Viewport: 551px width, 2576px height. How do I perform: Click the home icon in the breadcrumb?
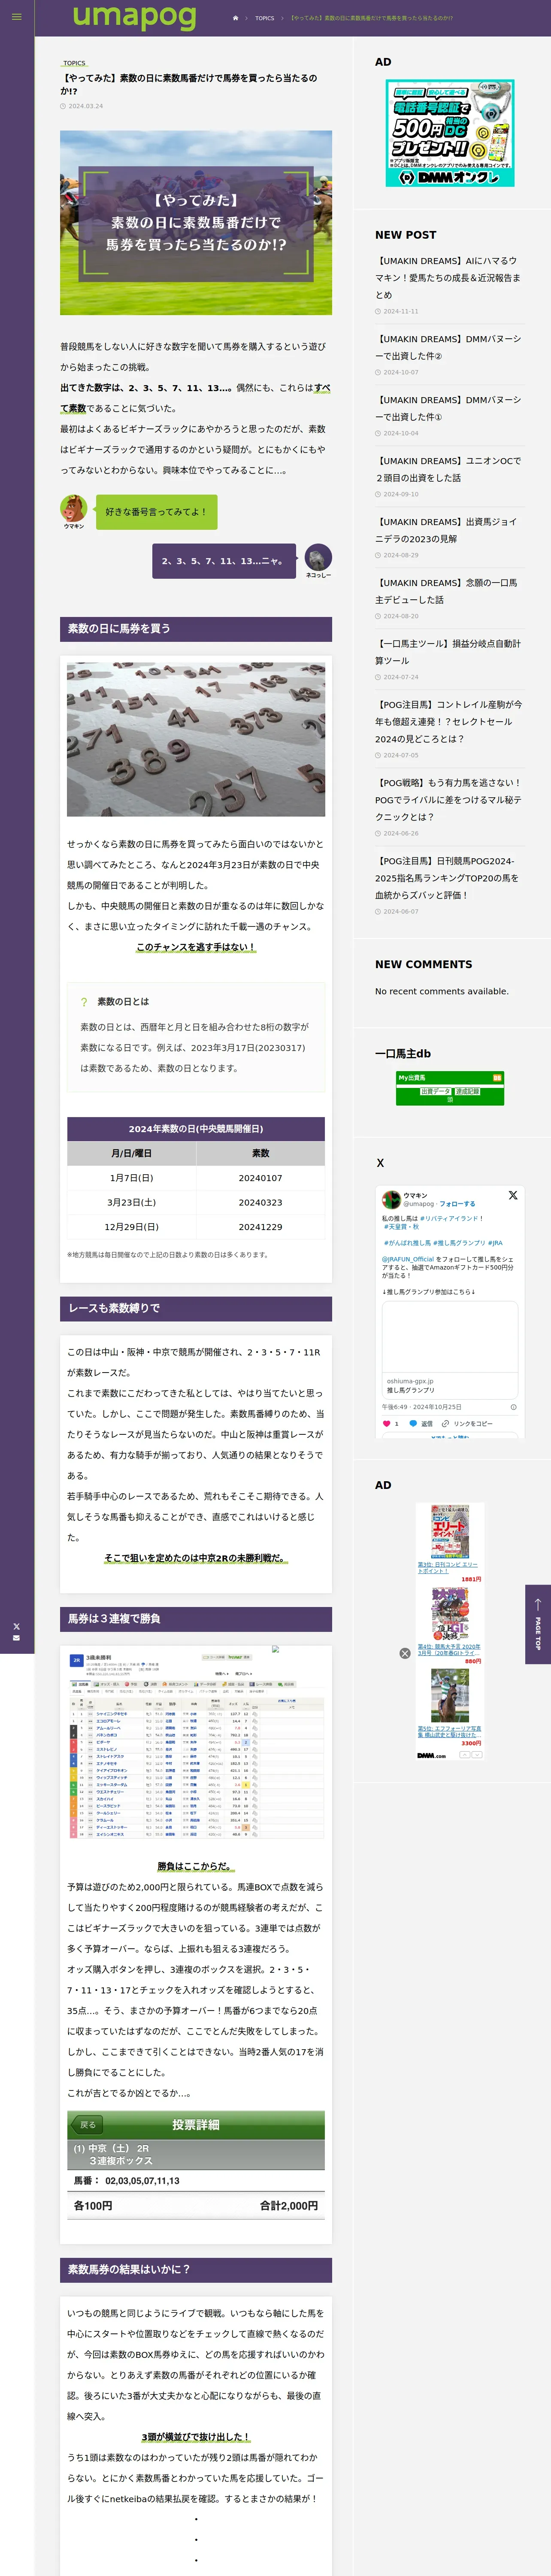[235, 18]
